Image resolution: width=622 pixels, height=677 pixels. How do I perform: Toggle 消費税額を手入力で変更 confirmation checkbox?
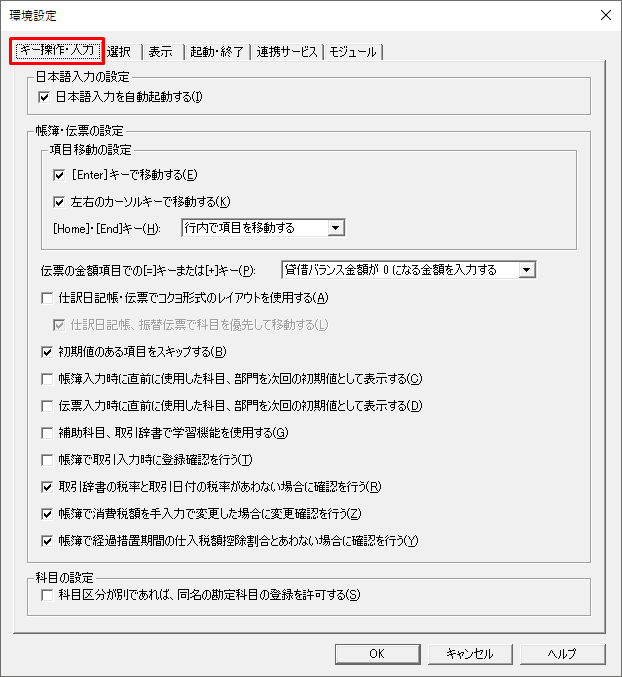pyautogui.click(x=47, y=514)
